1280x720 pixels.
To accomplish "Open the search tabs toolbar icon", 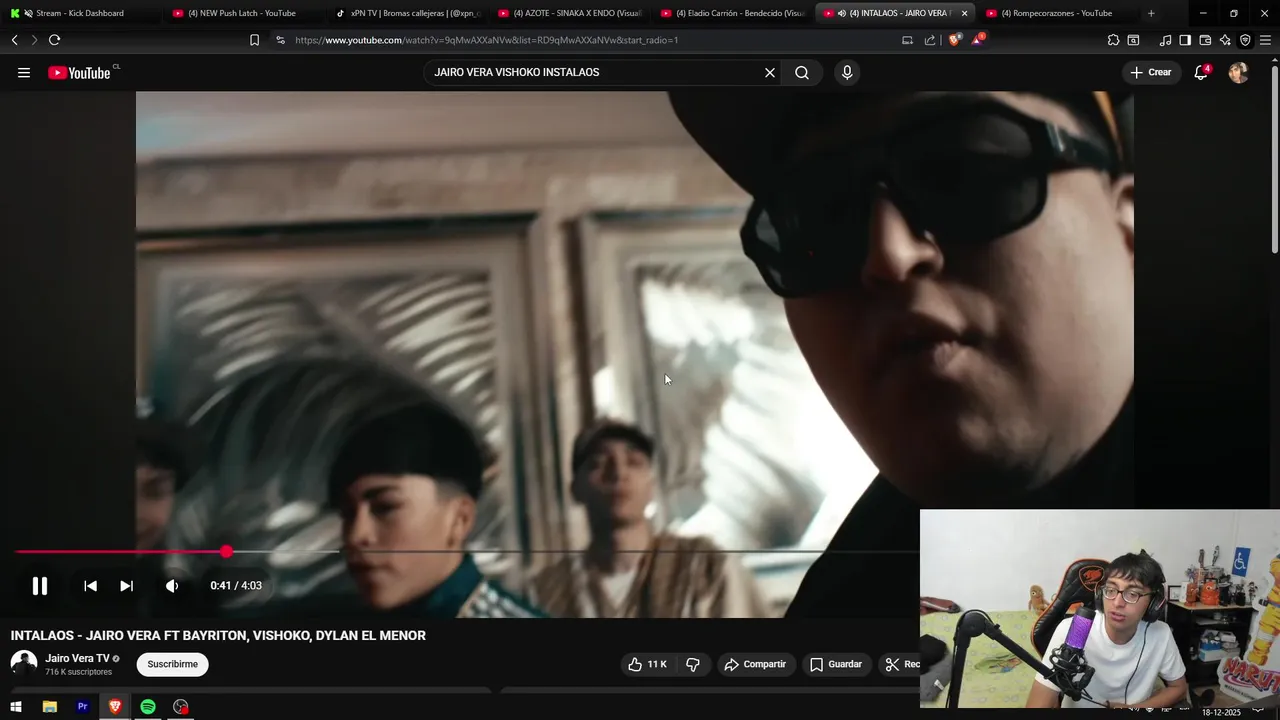I will point(1133,40).
